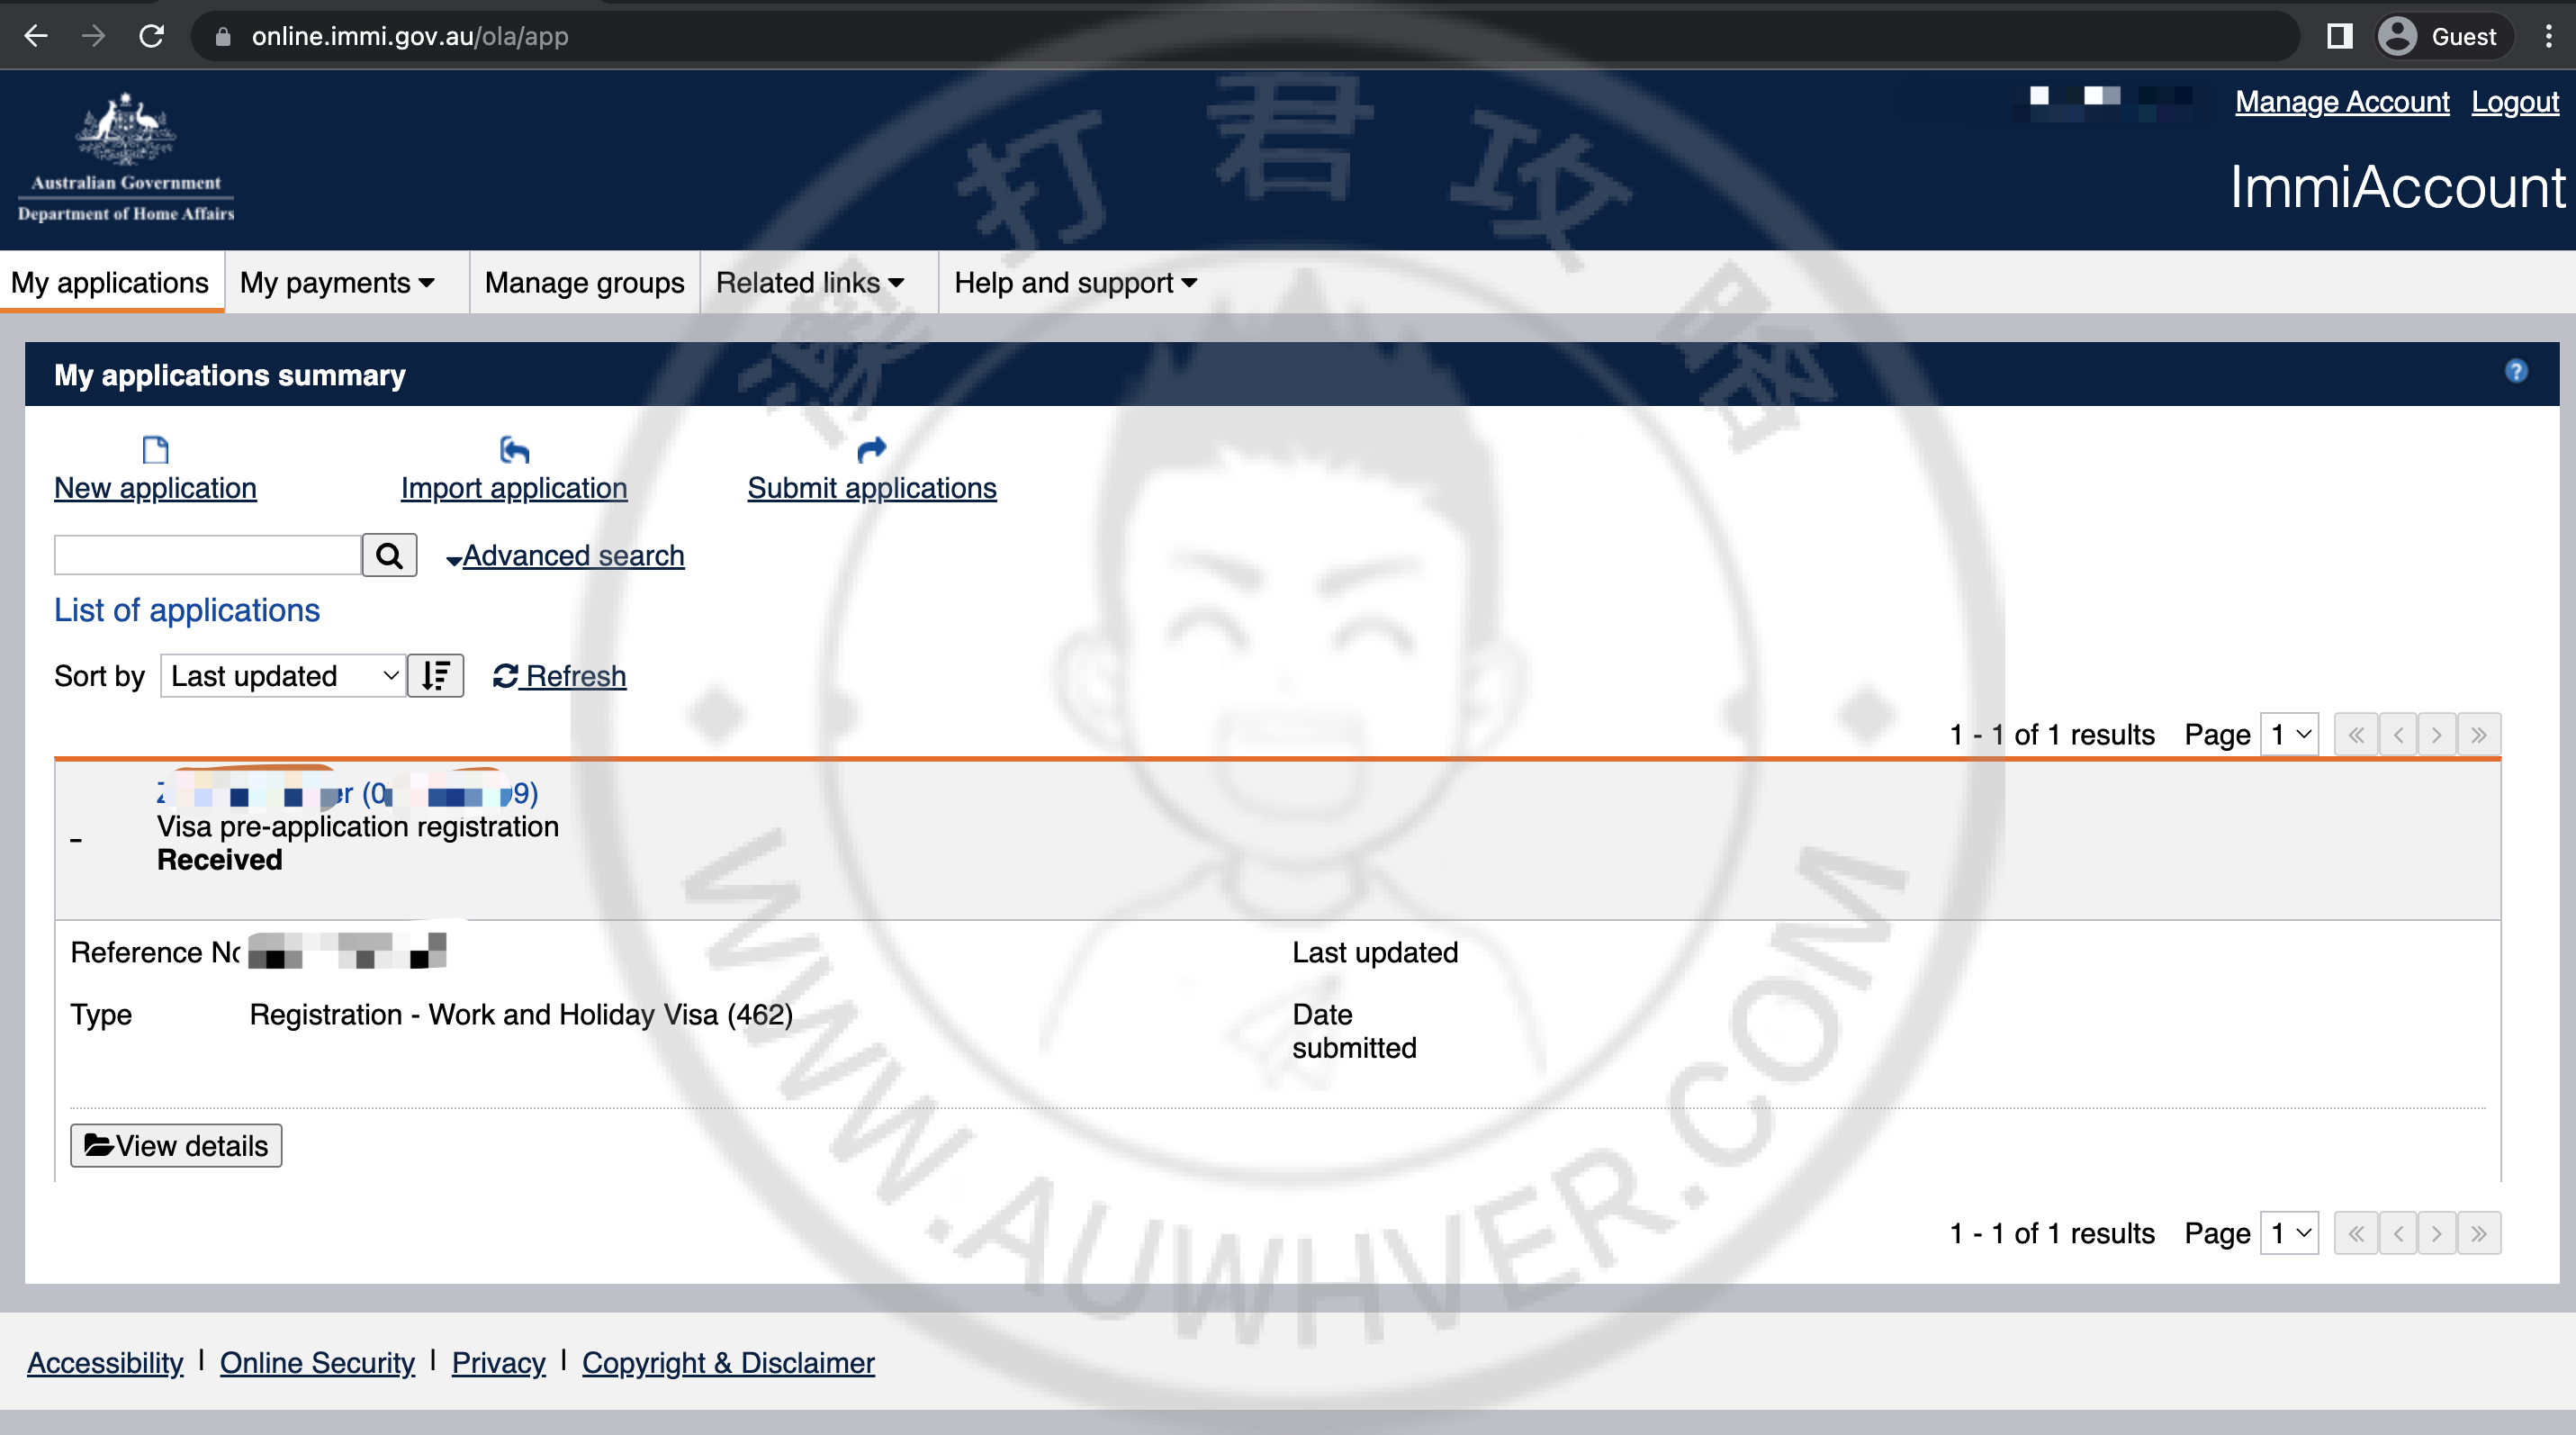Click the padlock site info icon
2576x1435 pixels.
[x=223, y=37]
